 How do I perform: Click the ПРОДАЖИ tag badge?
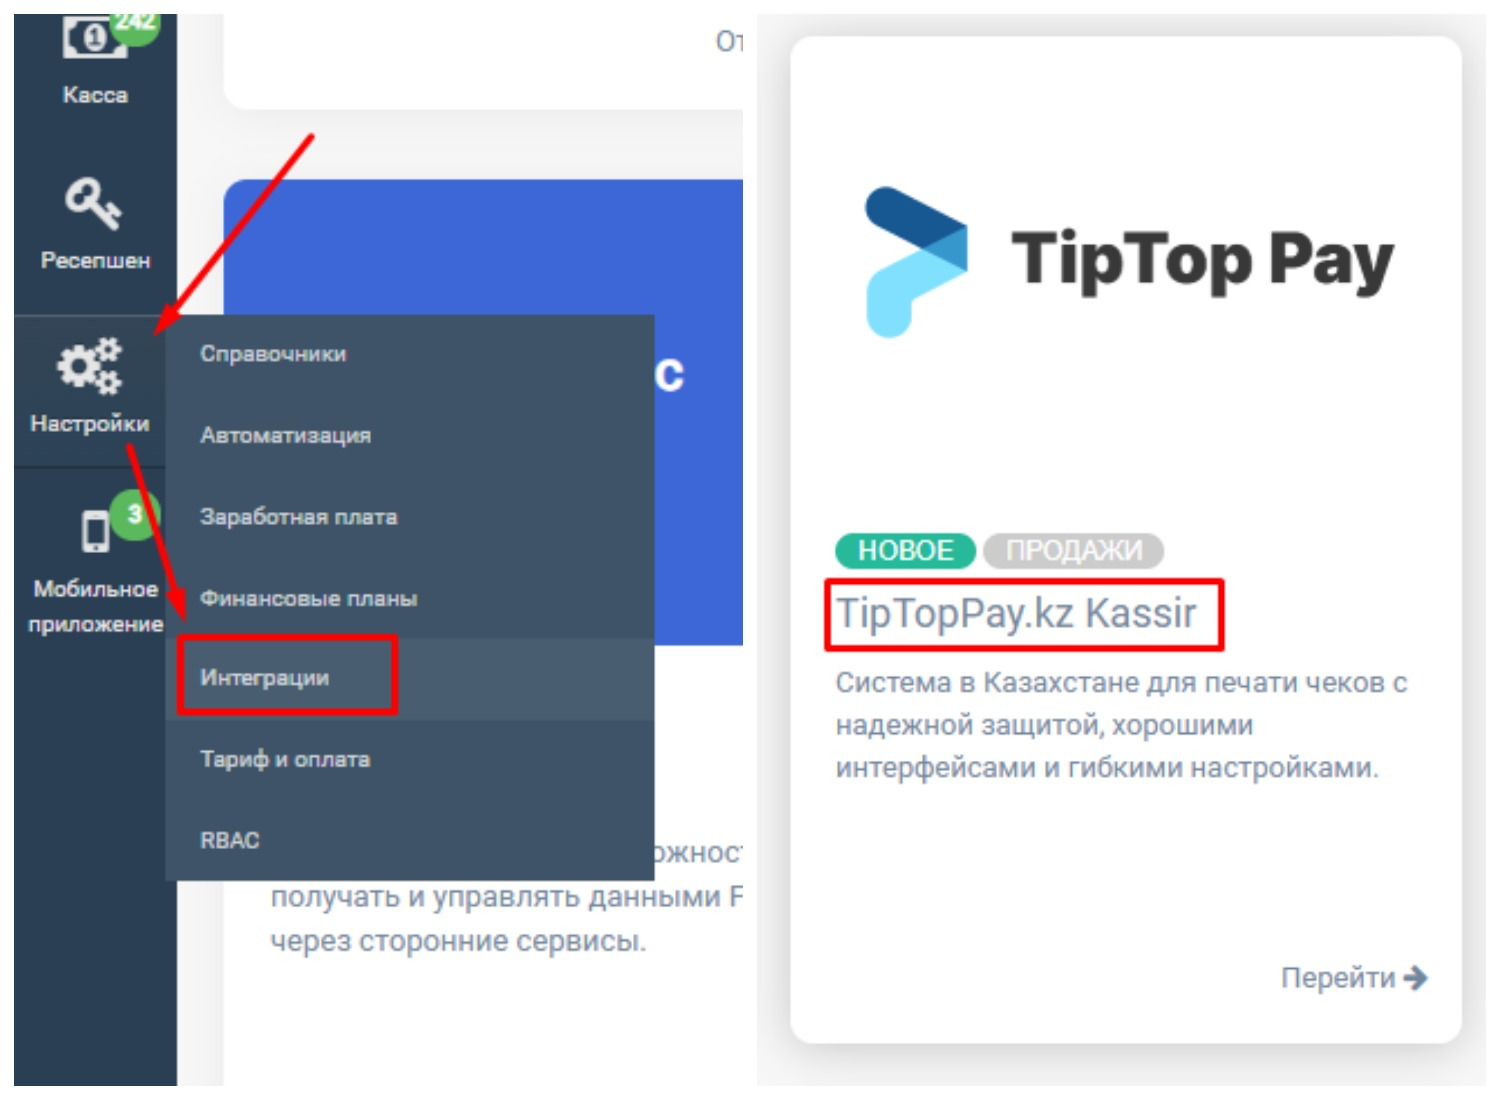(1073, 550)
